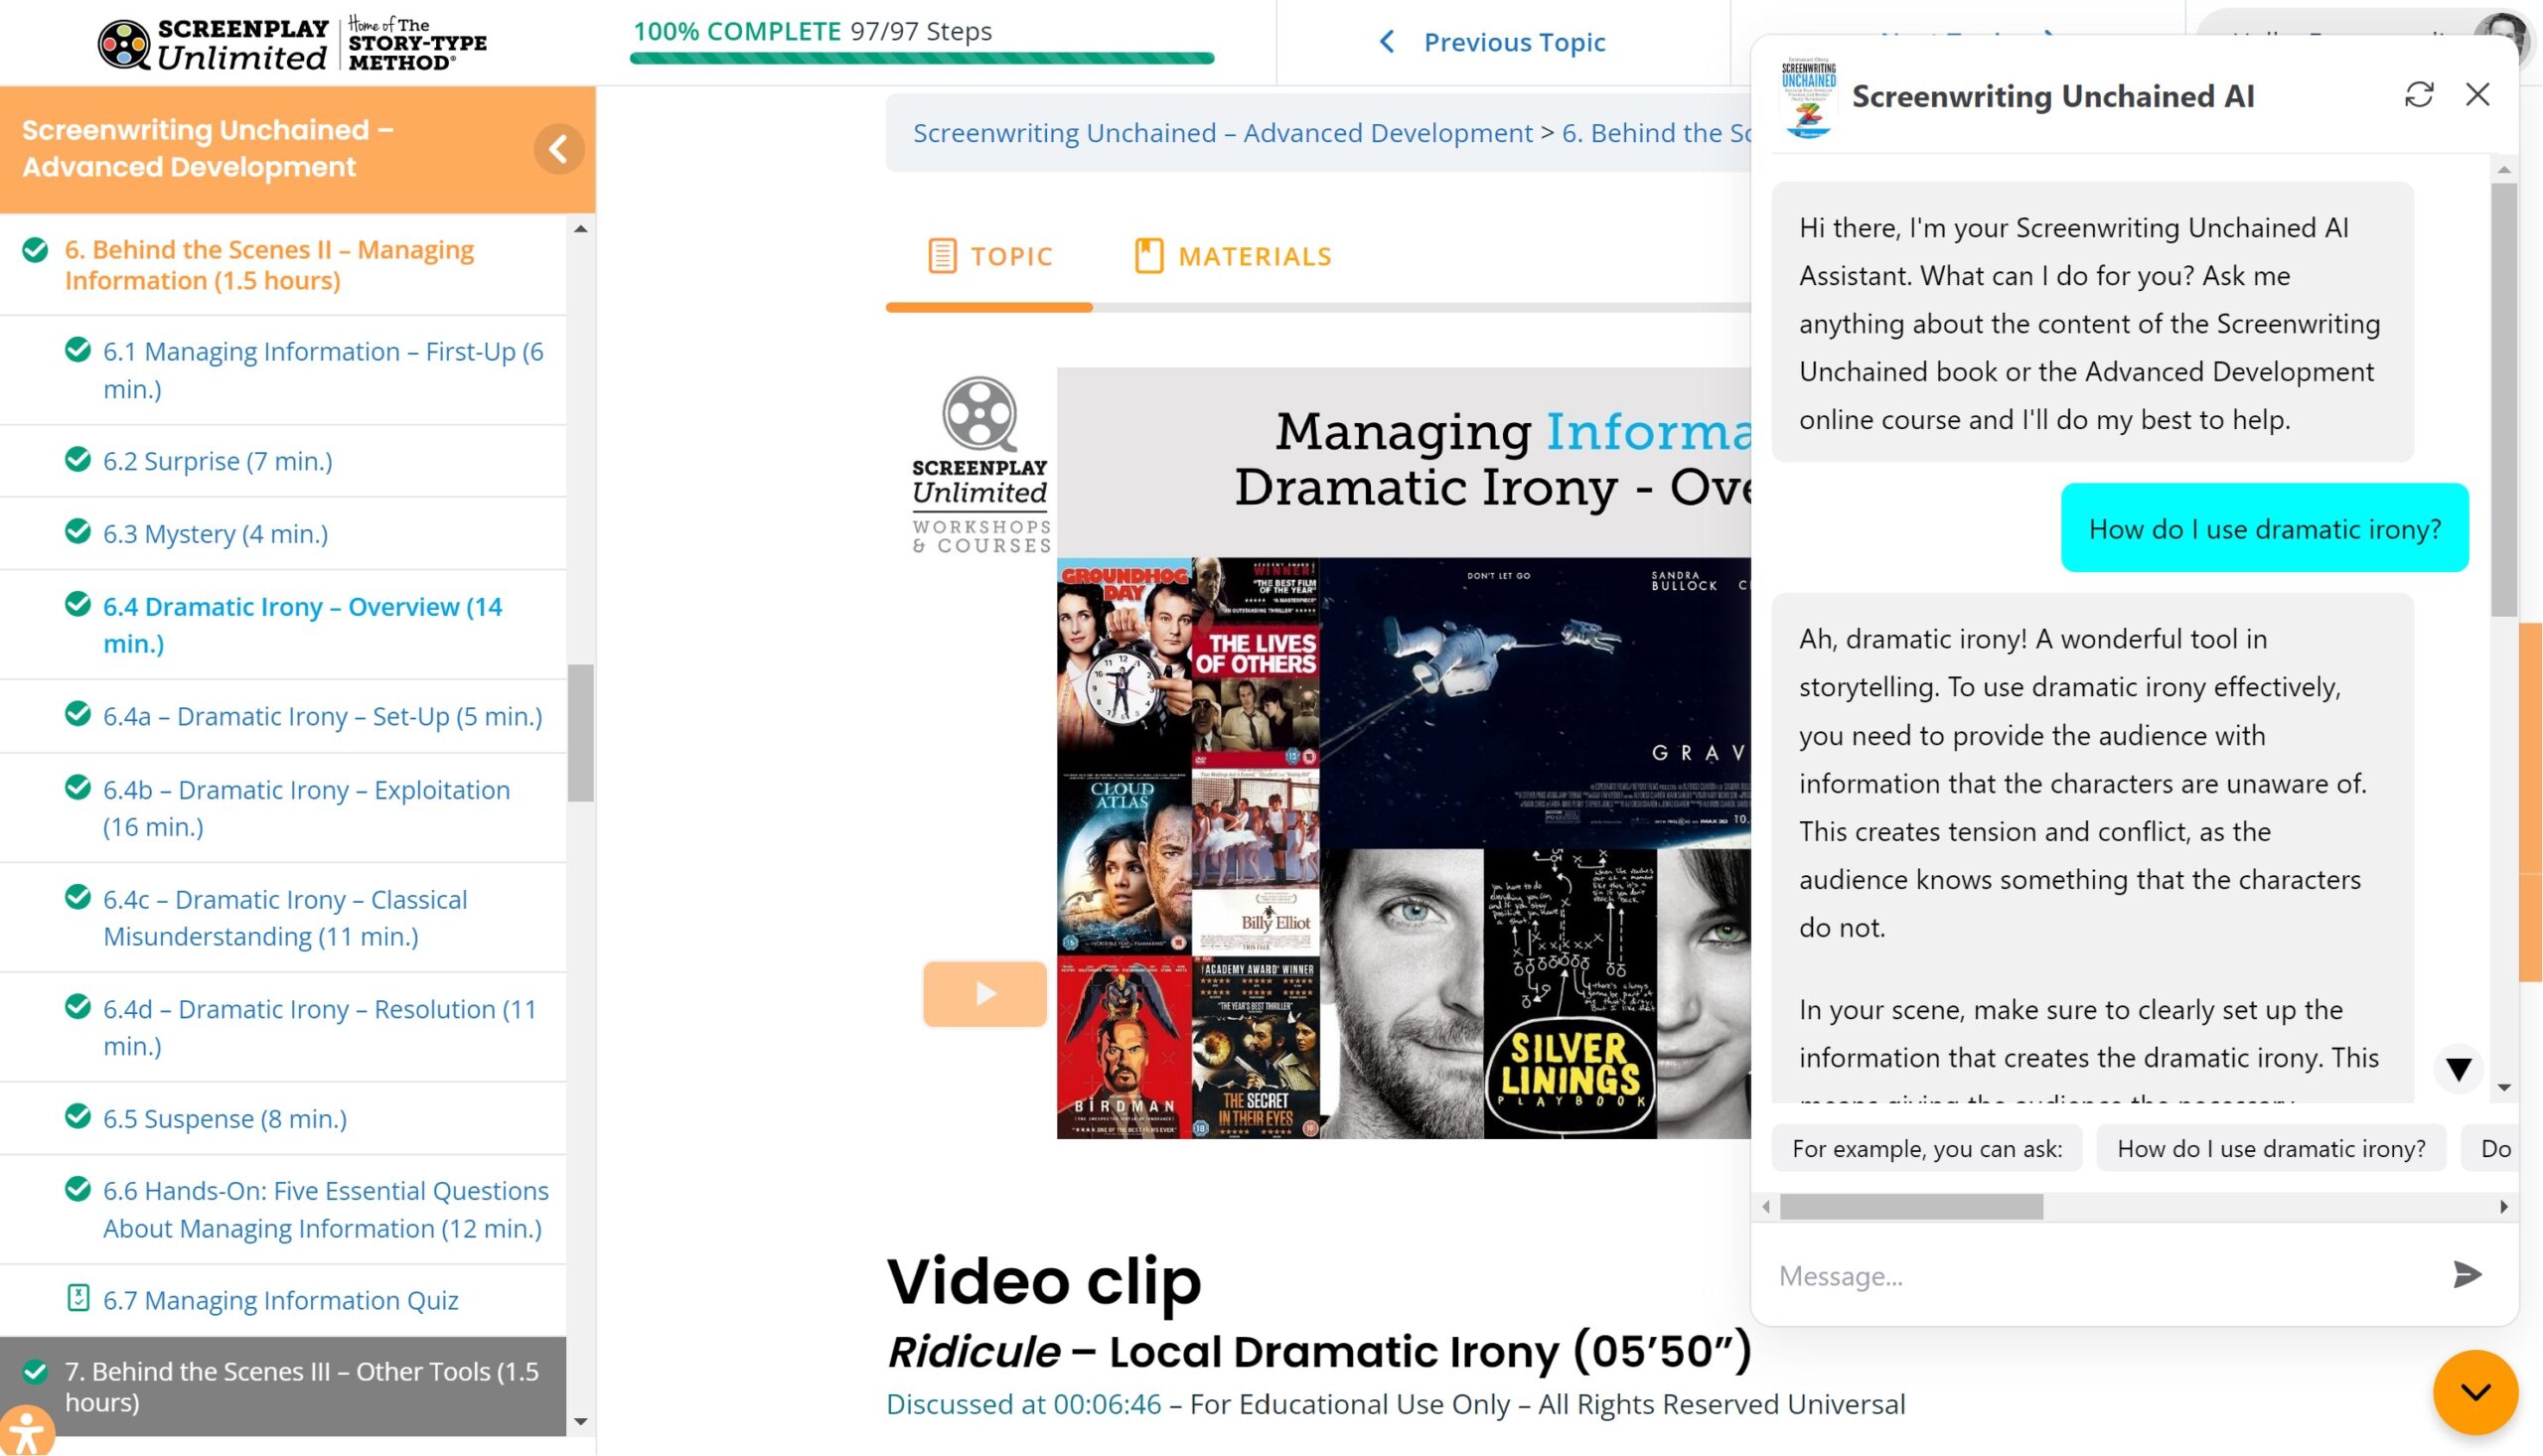Play the Dramatic Irony overview video
2543x1456 pixels.
pyautogui.click(x=984, y=993)
